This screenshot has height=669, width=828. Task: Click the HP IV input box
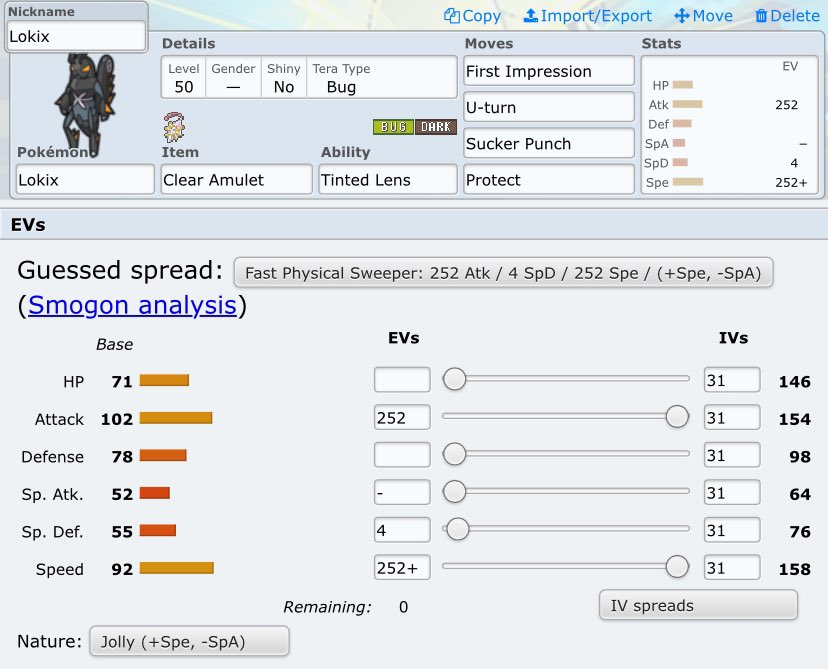click(732, 380)
